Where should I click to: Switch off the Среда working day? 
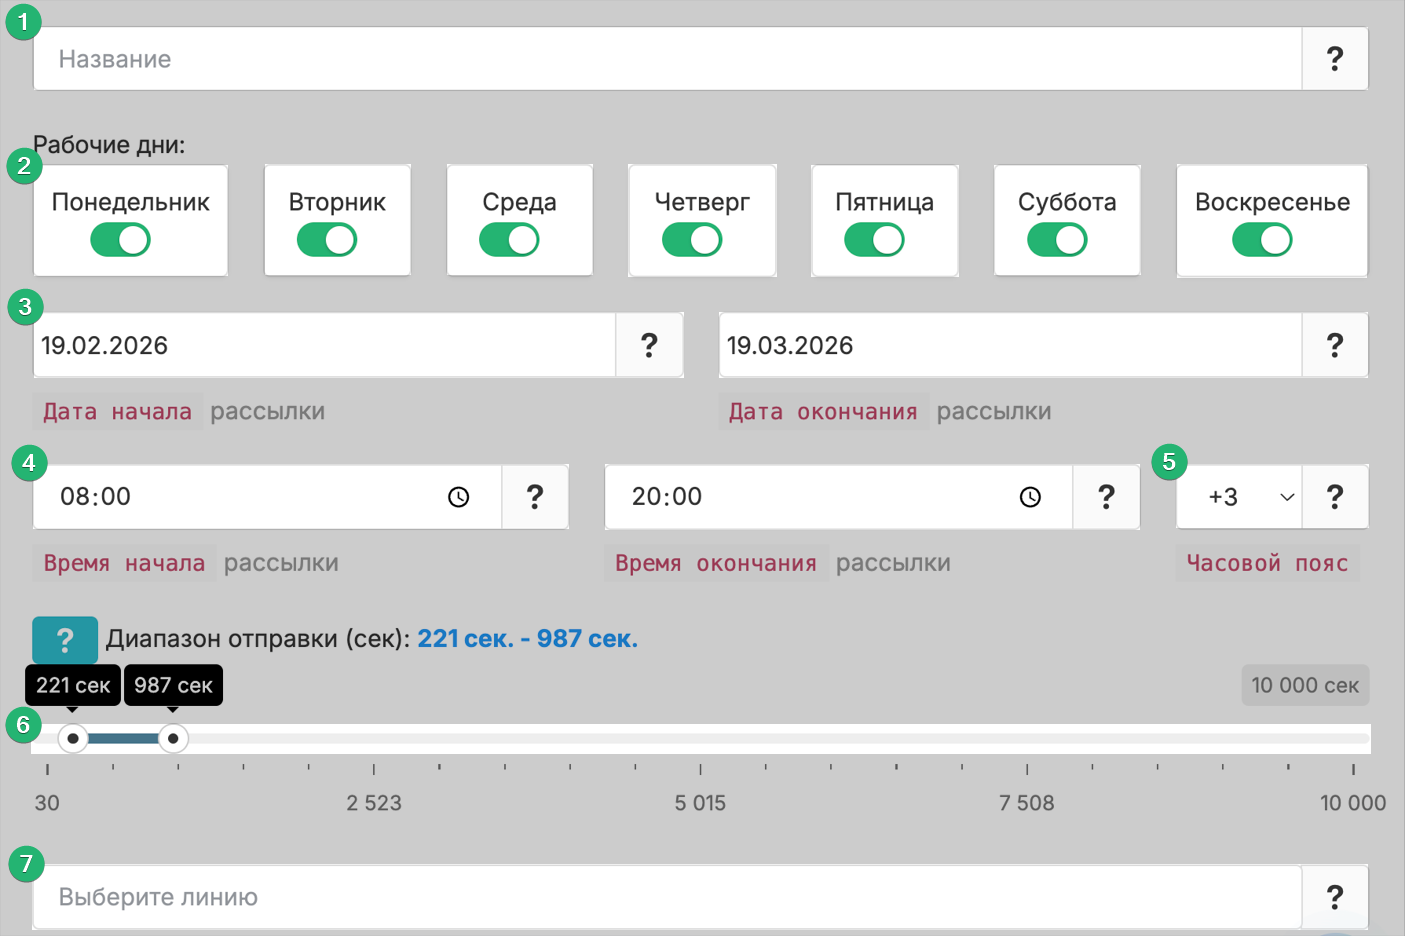(x=509, y=240)
